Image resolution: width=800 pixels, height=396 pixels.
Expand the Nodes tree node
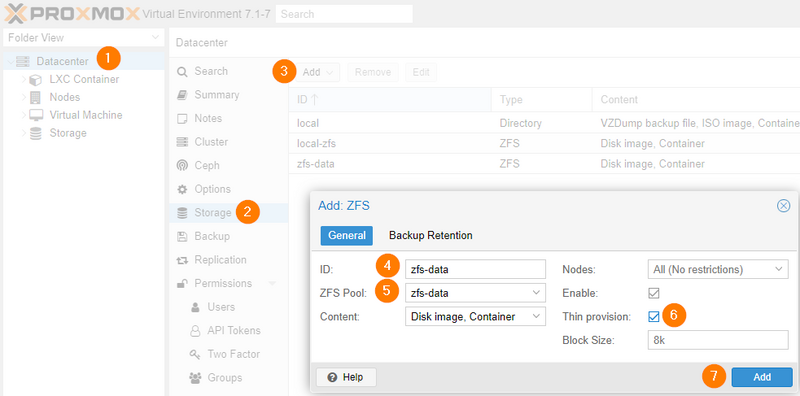(24, 97)
